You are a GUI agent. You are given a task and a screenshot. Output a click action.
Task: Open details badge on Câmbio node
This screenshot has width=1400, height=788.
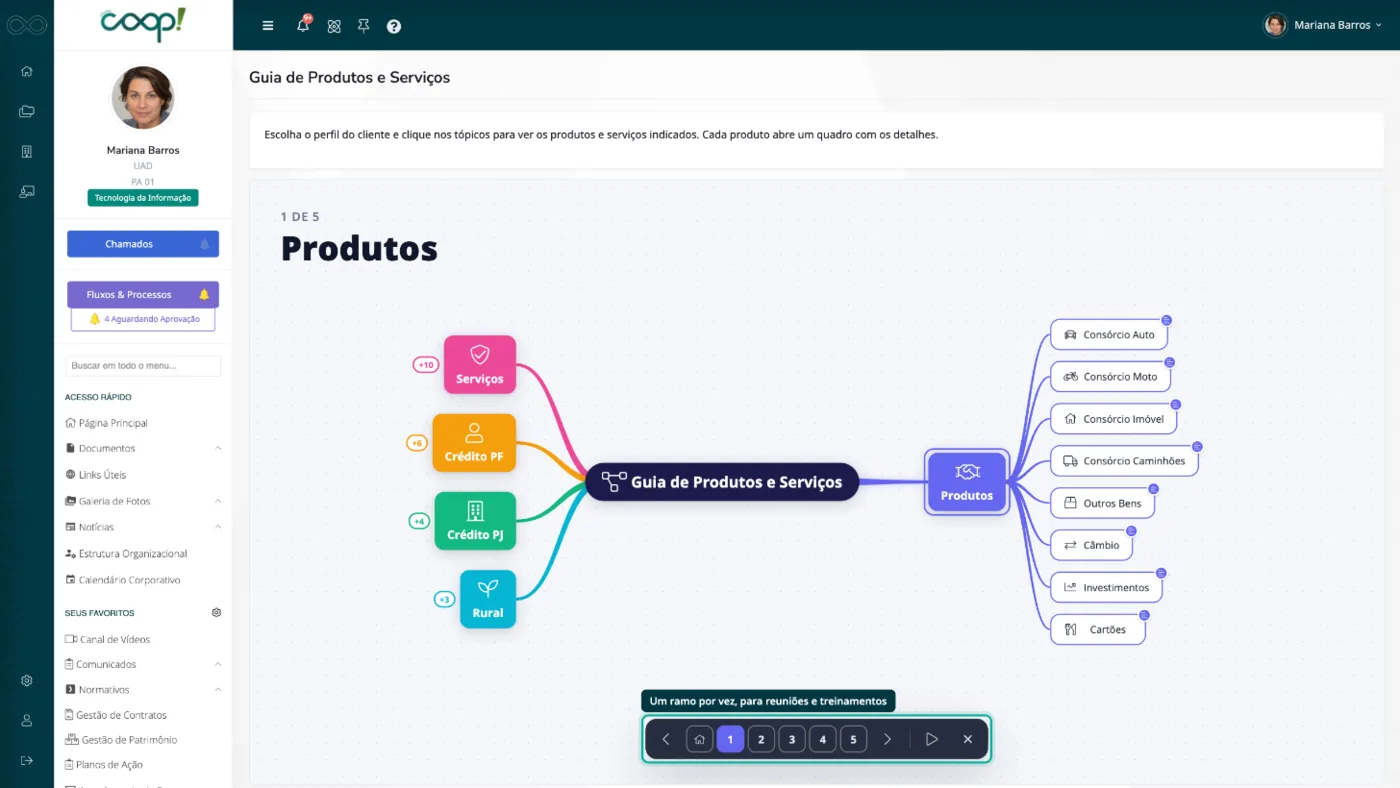coord(1132,531)
